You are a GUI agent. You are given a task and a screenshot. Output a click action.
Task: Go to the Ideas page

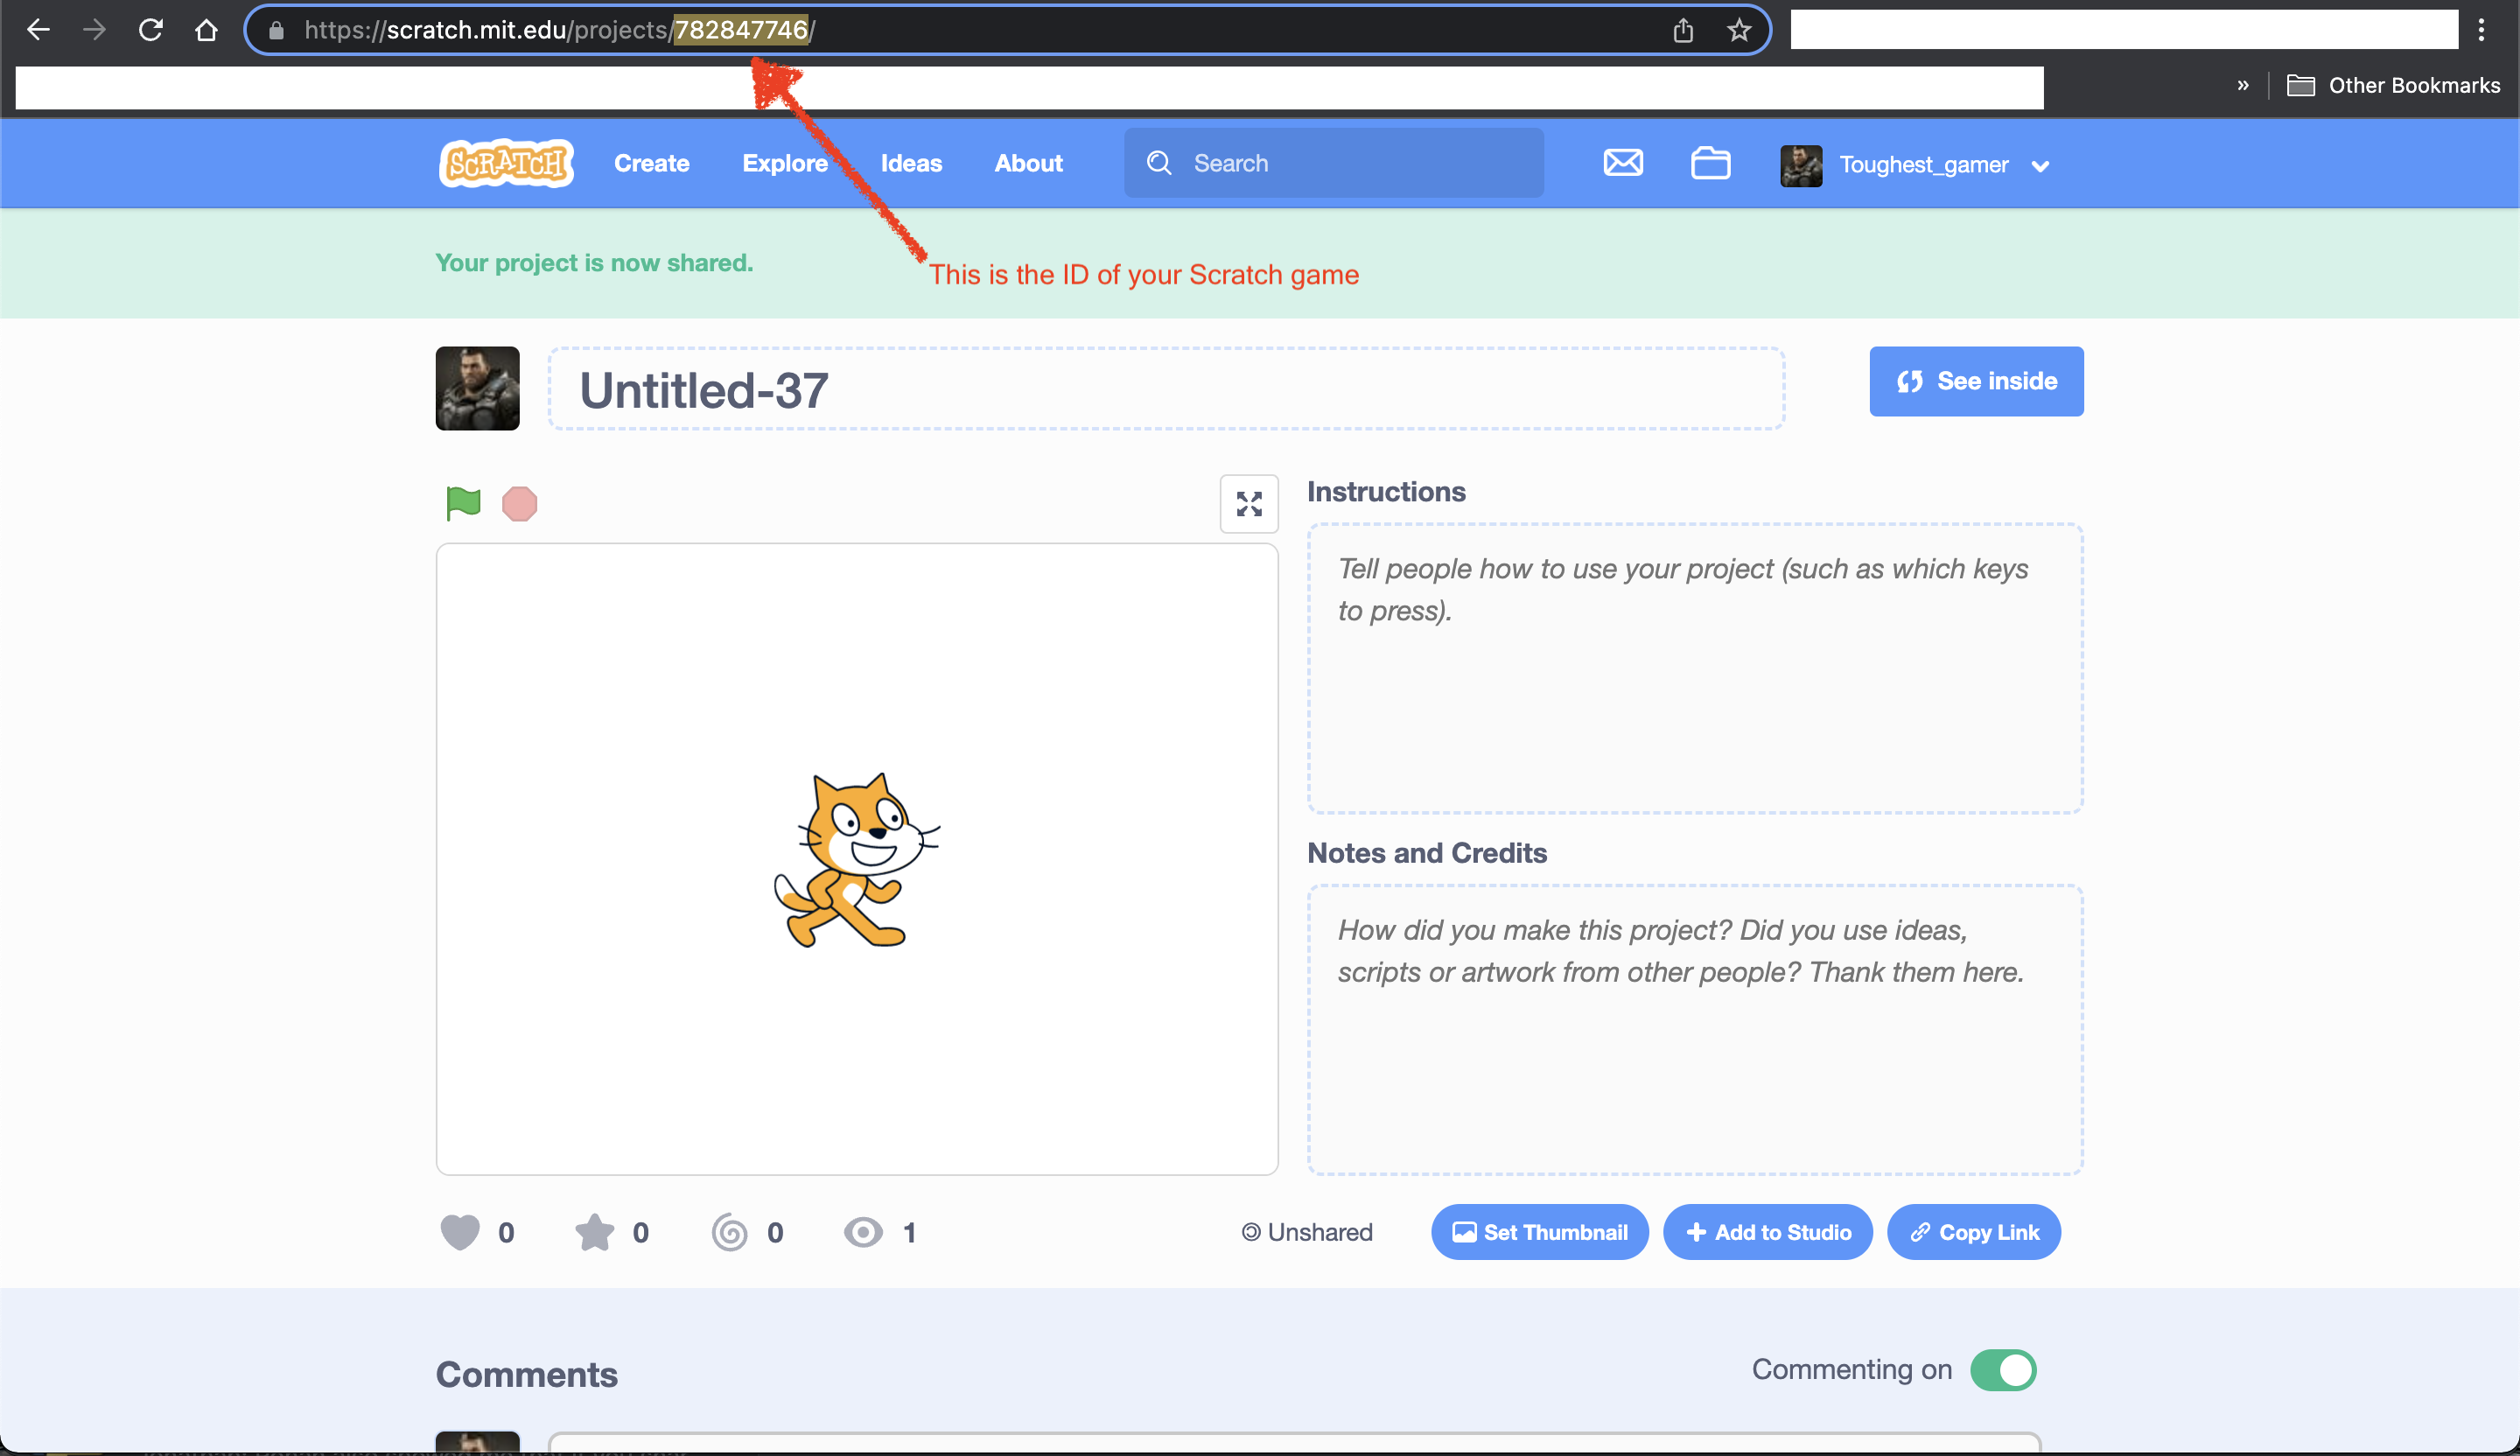pyautogui.click(x=910, y=163)
